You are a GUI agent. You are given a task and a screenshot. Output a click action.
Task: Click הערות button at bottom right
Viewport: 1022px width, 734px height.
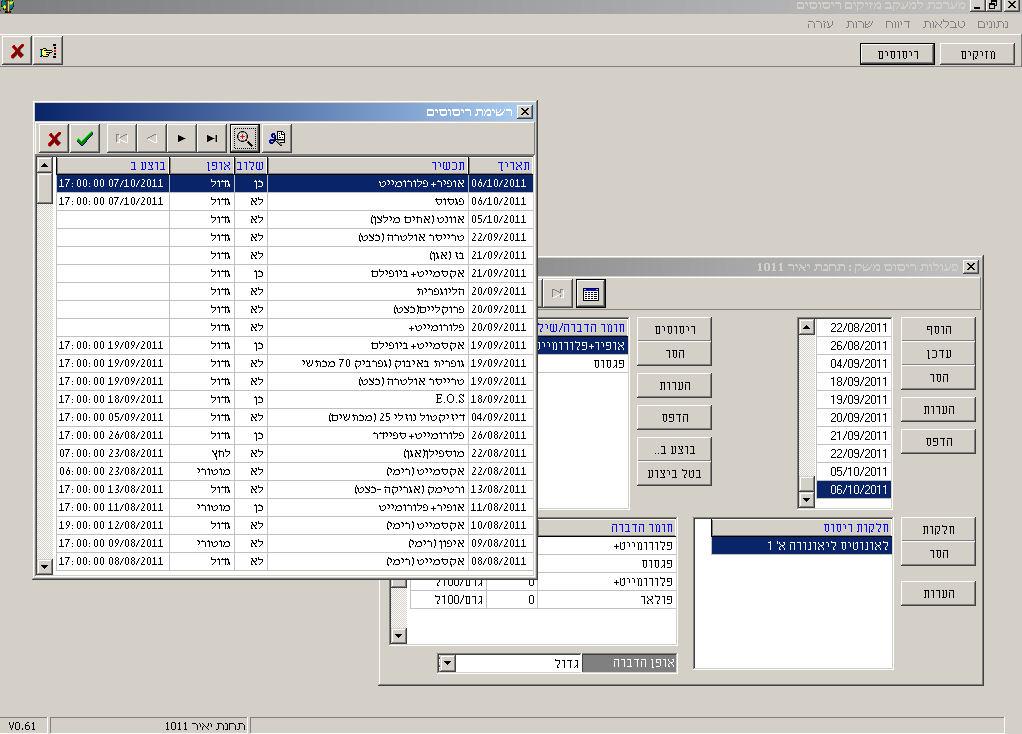(x=939, y=593)
